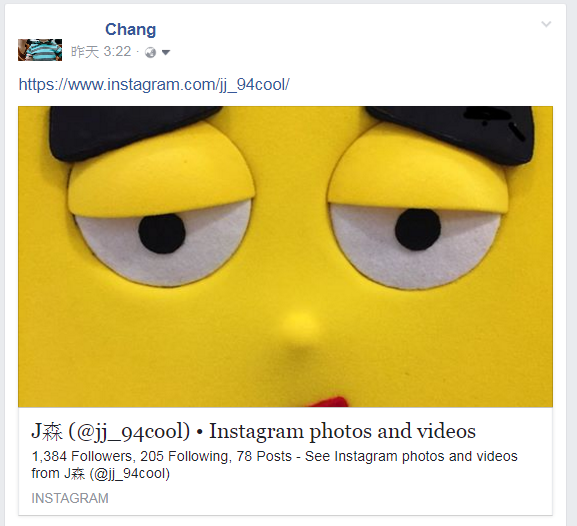This screenshot has height=526, width=577.
Task: Click the poster's striped-shirt avatar
Action: pos(40,50)
